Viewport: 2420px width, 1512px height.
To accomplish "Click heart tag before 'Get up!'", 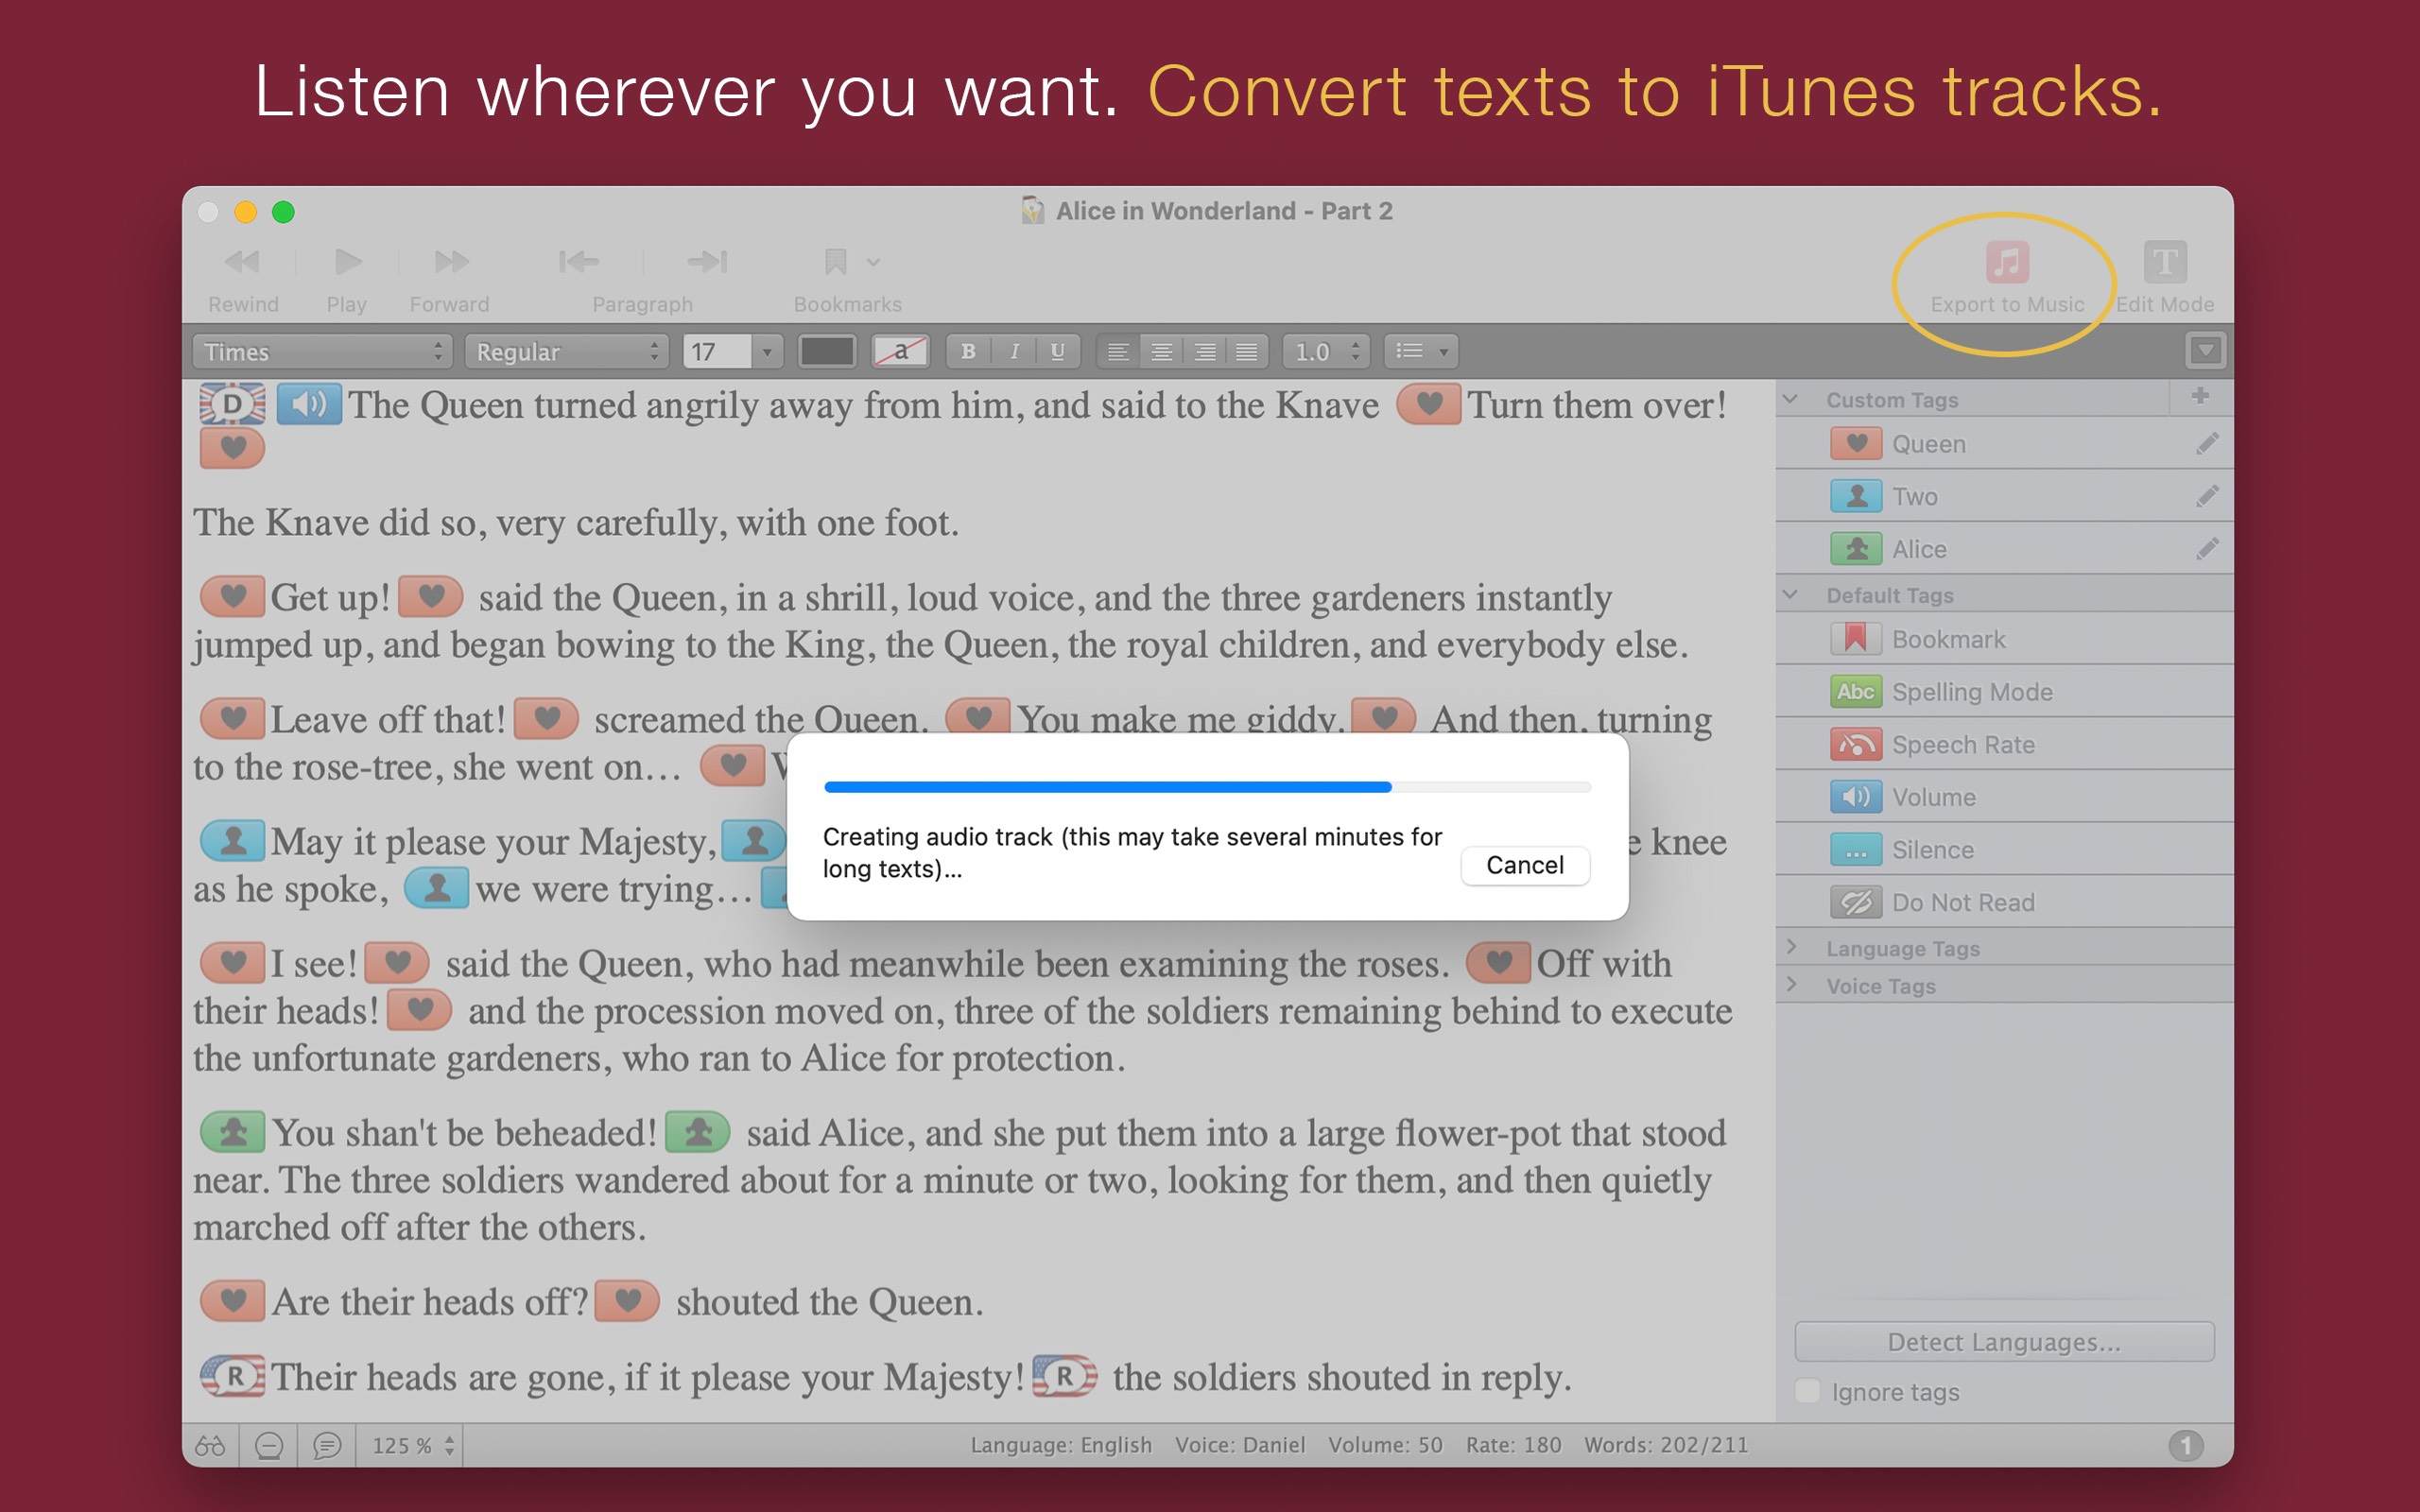I will [x=232, y=596].
